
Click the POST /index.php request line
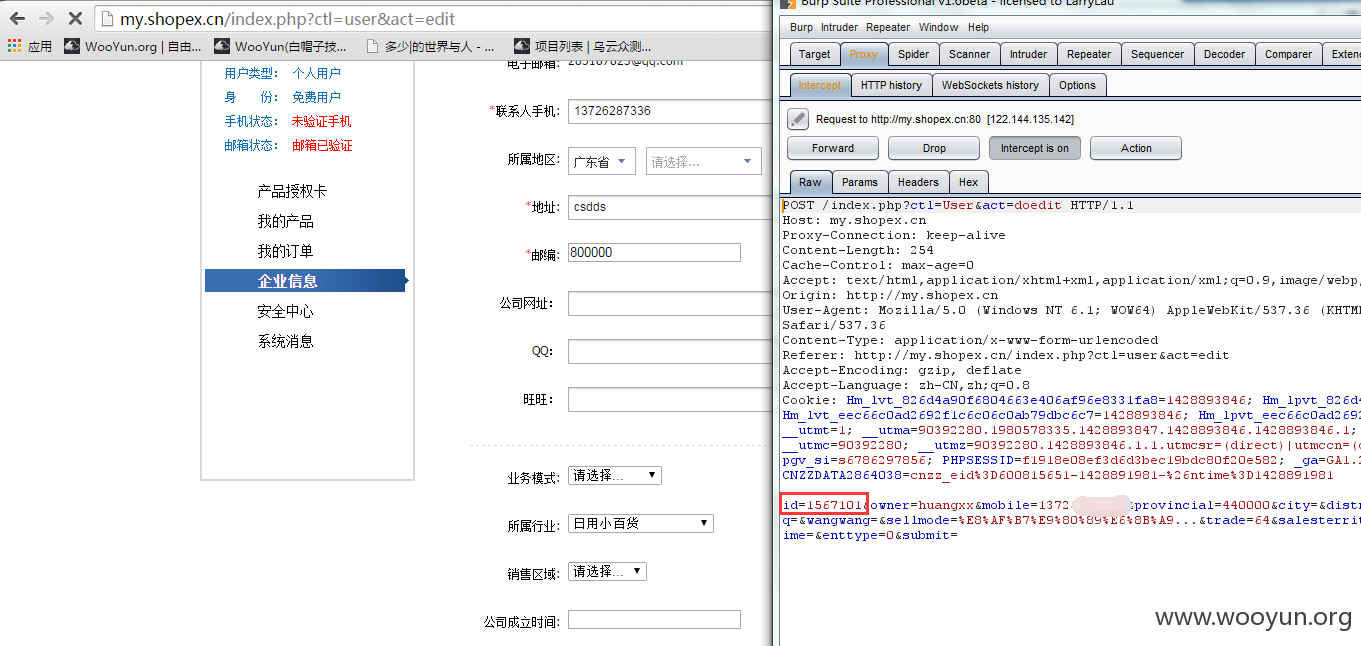pyautogui.click(x=958, y=205)
